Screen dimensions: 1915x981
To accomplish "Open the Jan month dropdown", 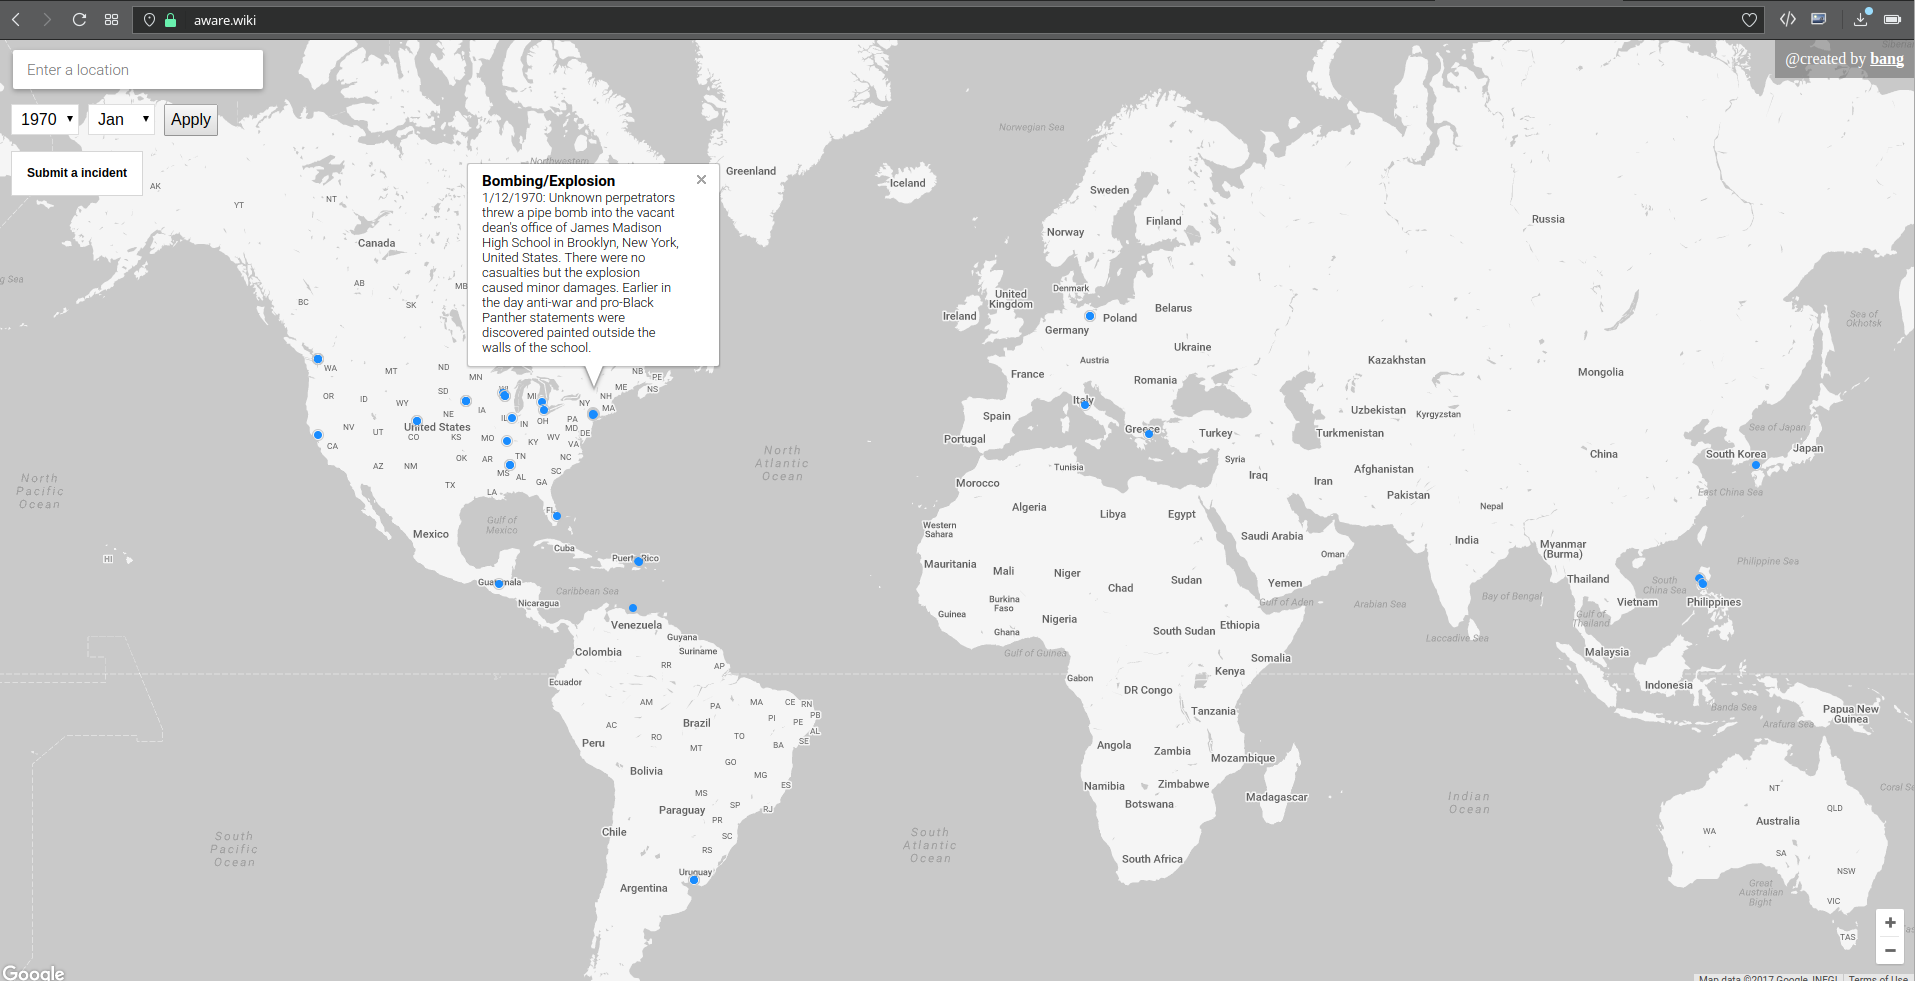I will click(x=120, y=119).
